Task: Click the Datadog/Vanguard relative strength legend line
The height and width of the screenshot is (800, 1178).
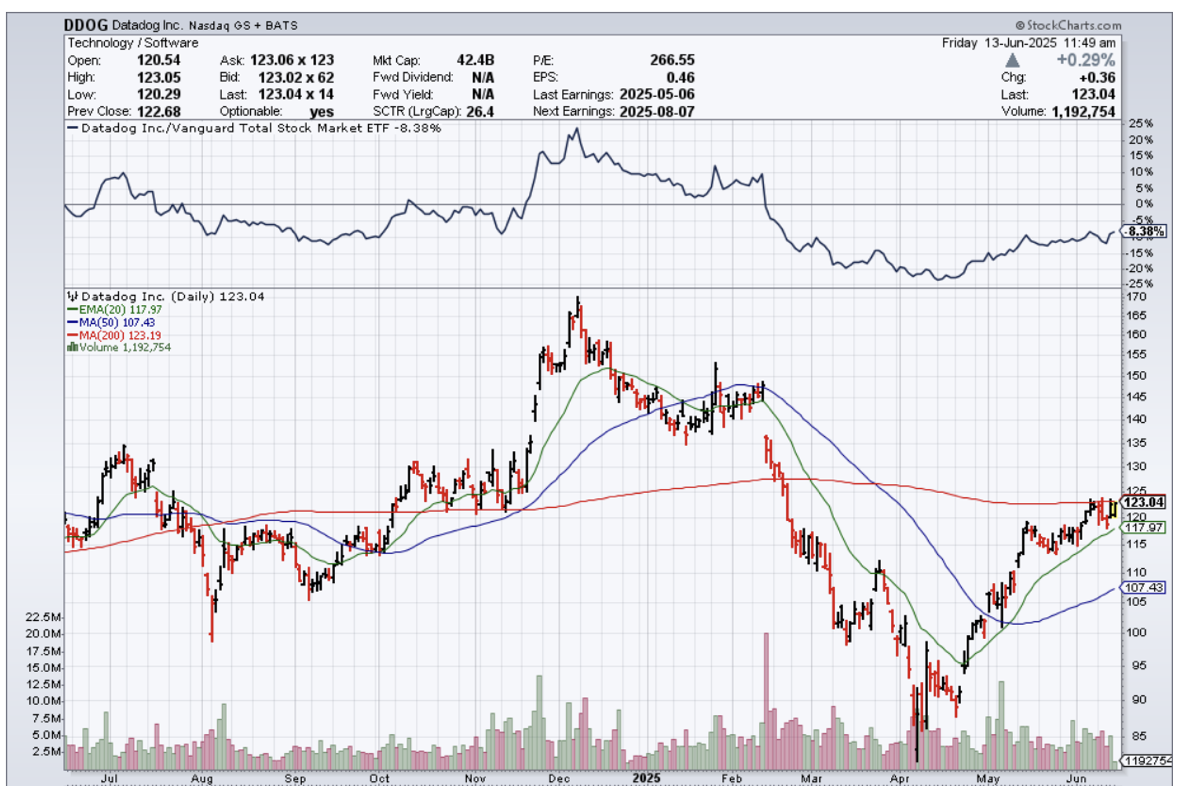Action: (254, 128)
